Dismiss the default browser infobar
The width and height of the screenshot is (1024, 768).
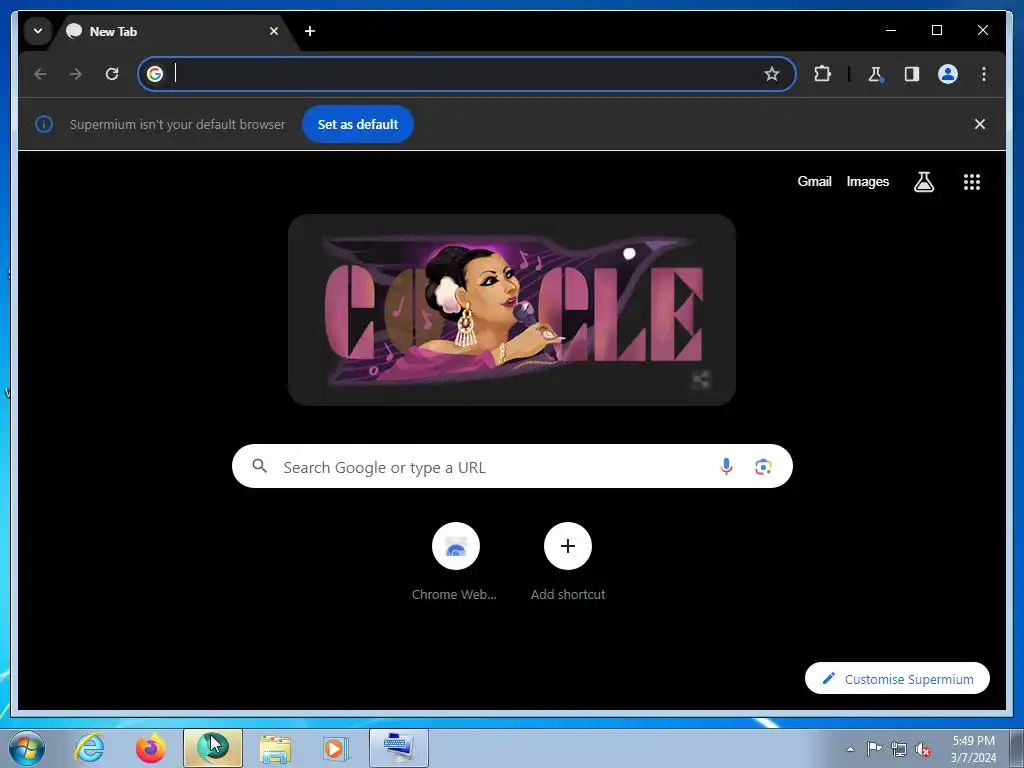980,124
